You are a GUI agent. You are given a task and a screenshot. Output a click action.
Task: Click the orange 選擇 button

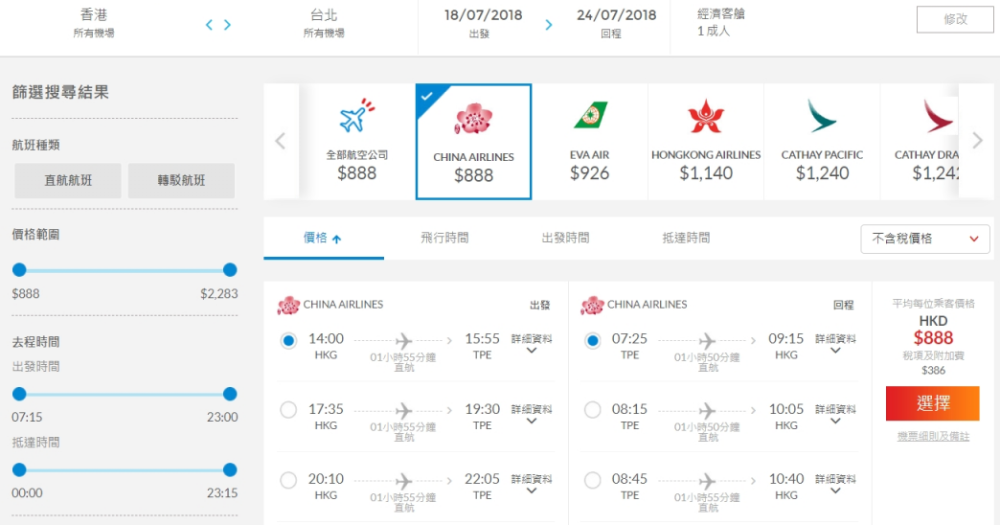[932, 403]
